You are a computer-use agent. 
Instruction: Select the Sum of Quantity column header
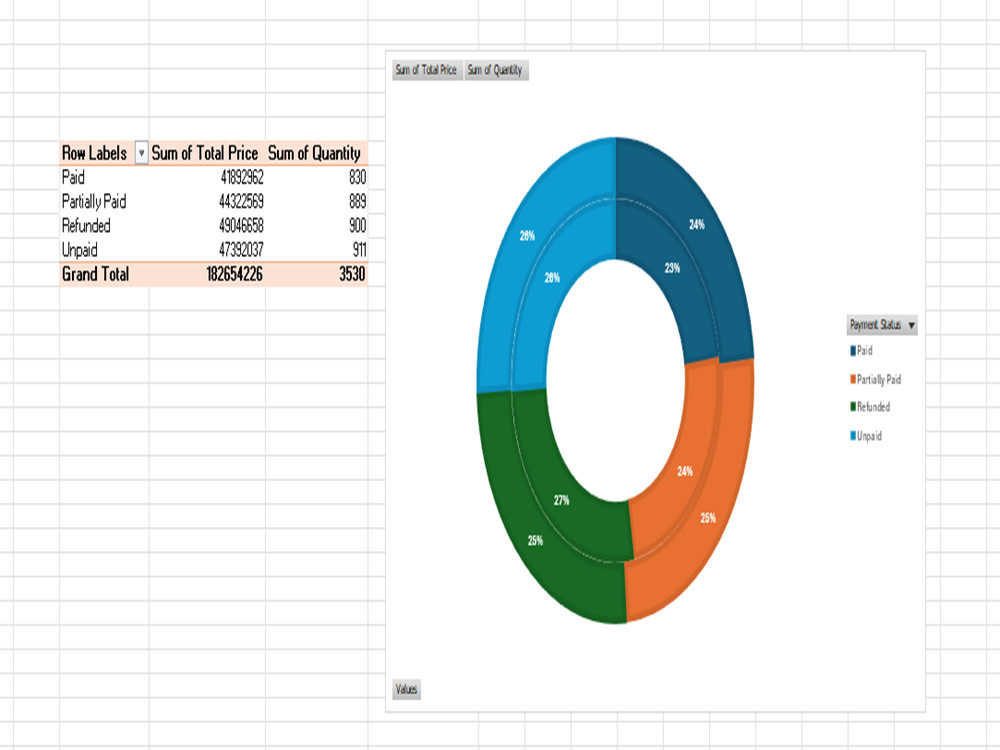pos(317,153)
